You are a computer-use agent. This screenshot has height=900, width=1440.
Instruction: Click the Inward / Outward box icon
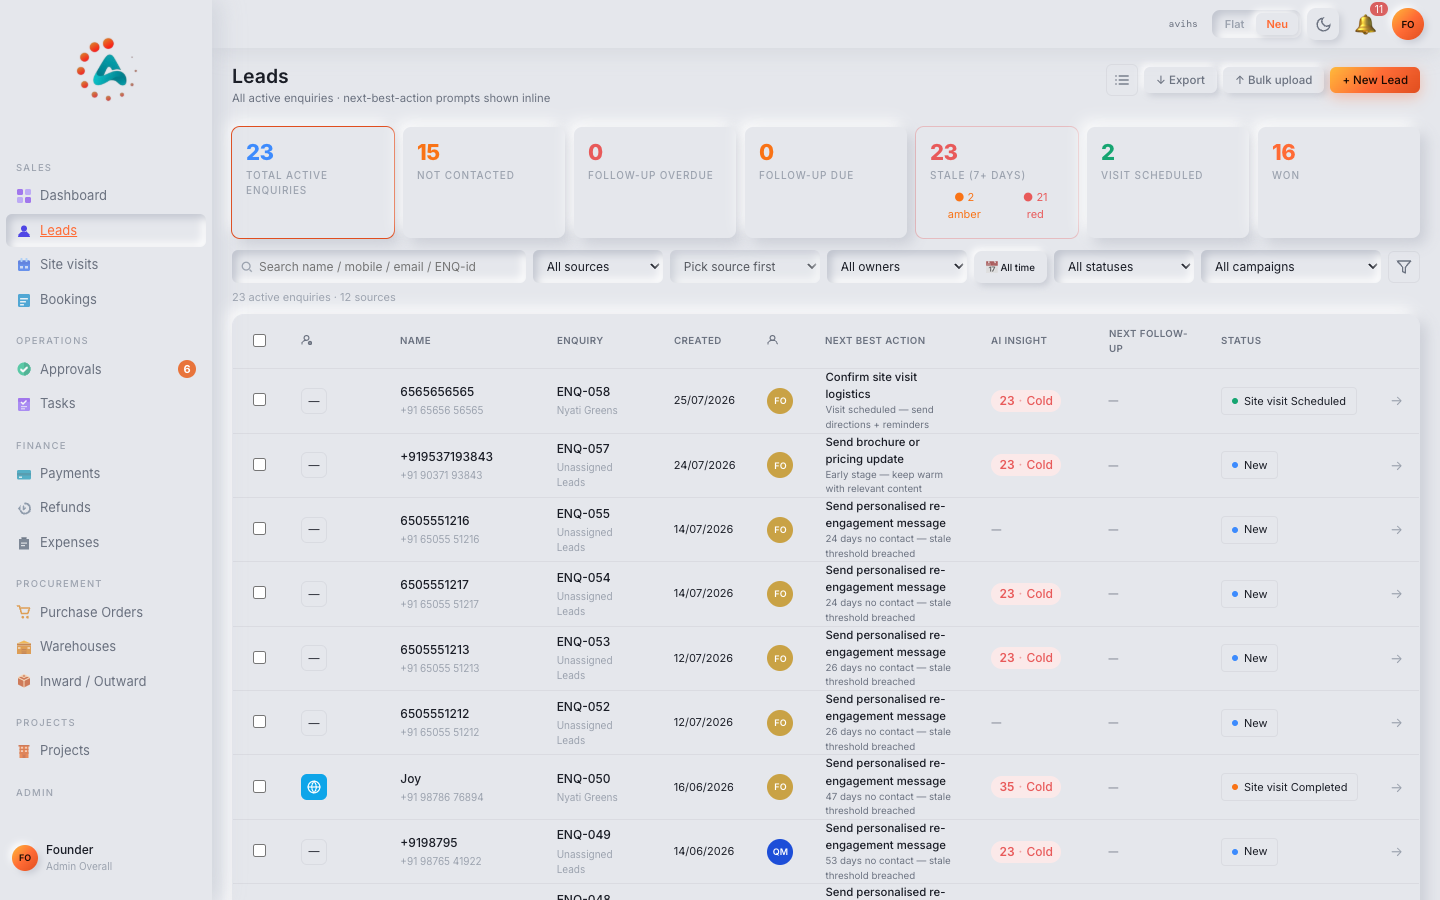24,682
